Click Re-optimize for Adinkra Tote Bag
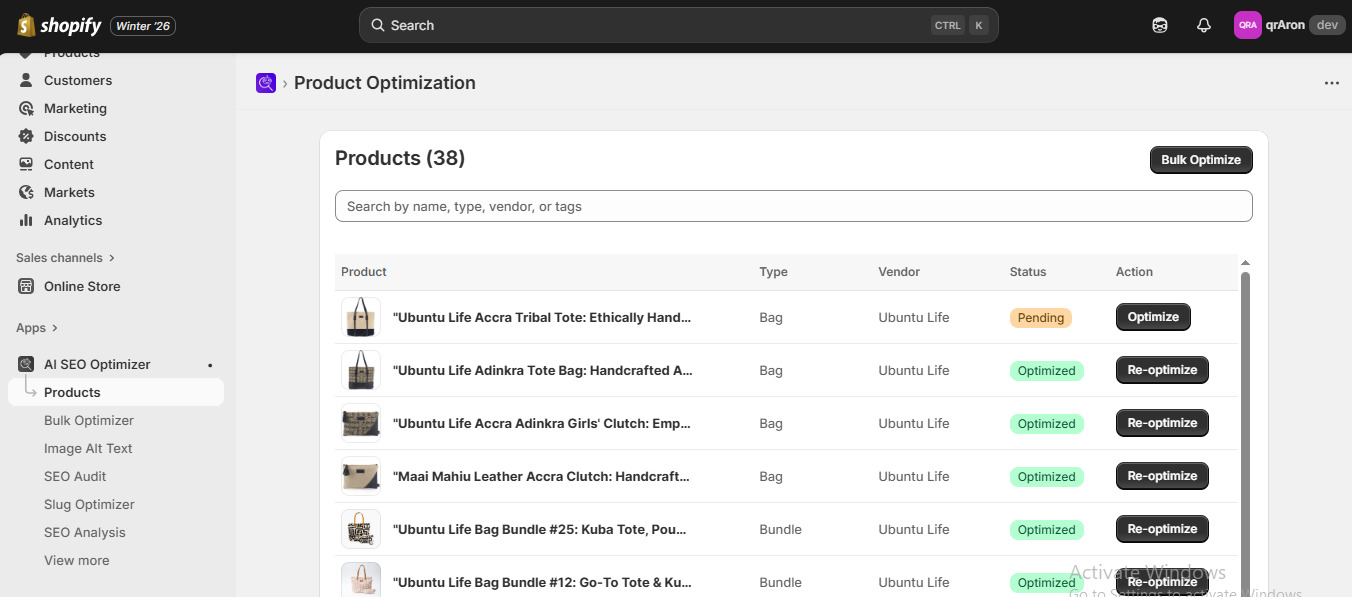 1162,370
